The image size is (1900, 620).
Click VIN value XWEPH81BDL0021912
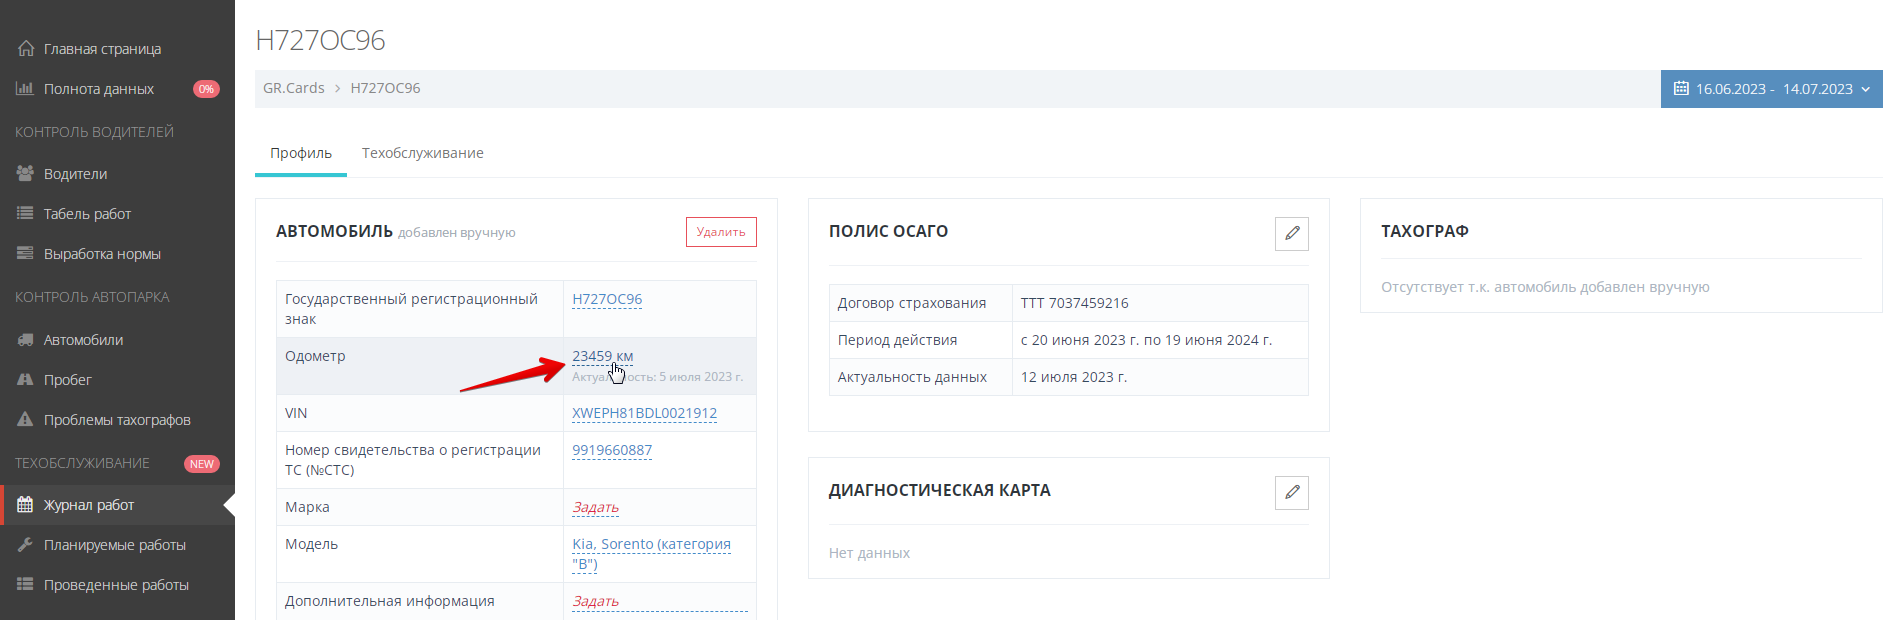(x=644, y=413)
